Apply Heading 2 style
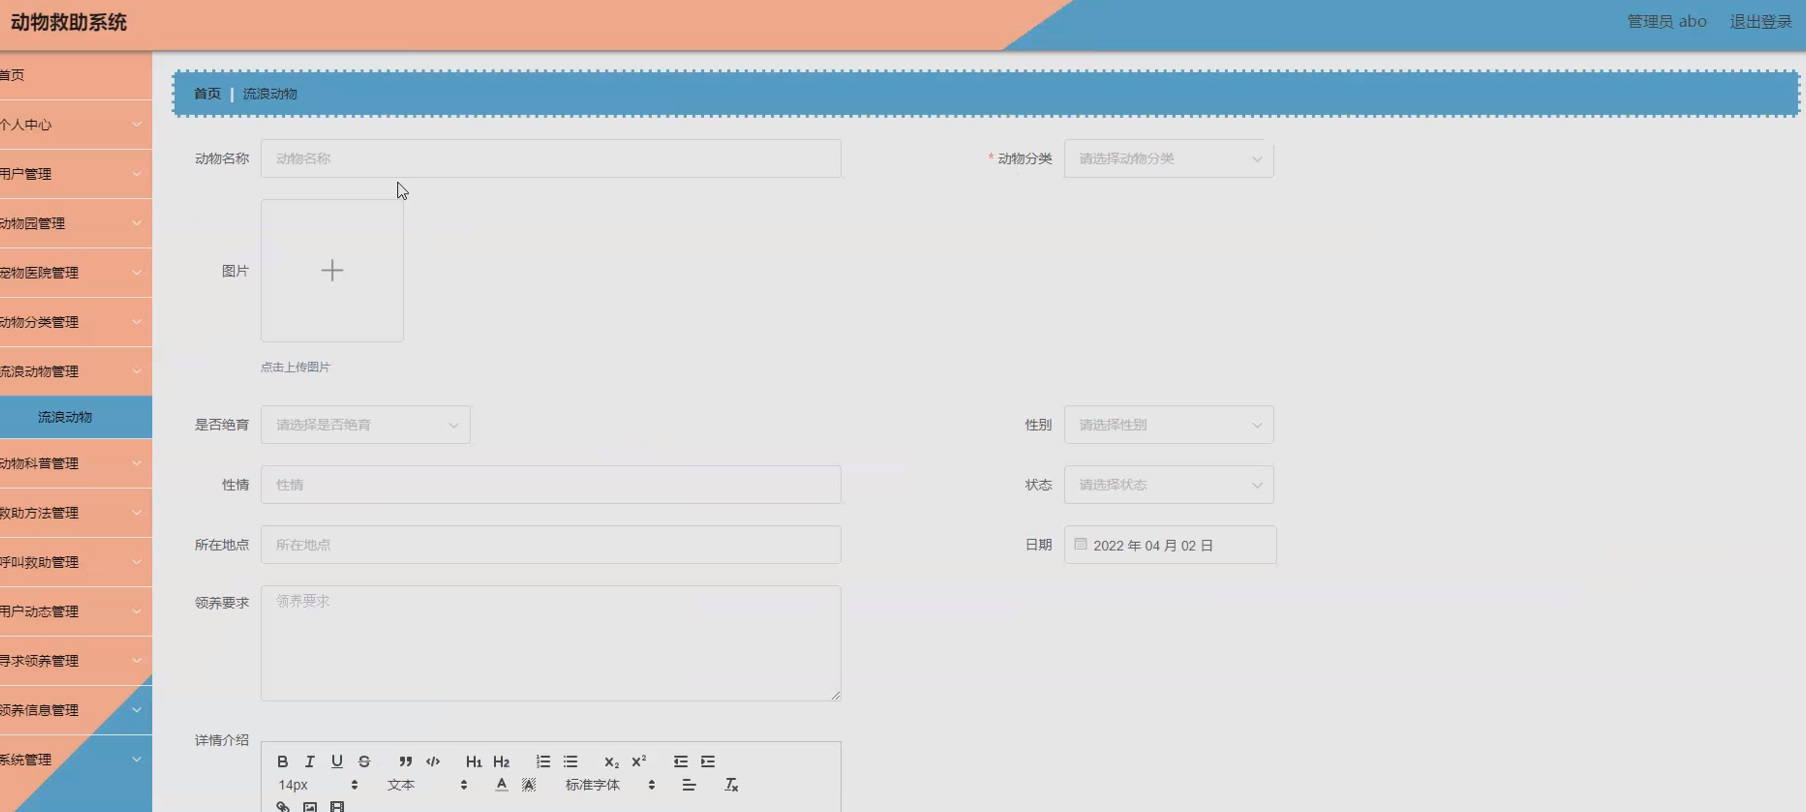 (x=501, y=762)
